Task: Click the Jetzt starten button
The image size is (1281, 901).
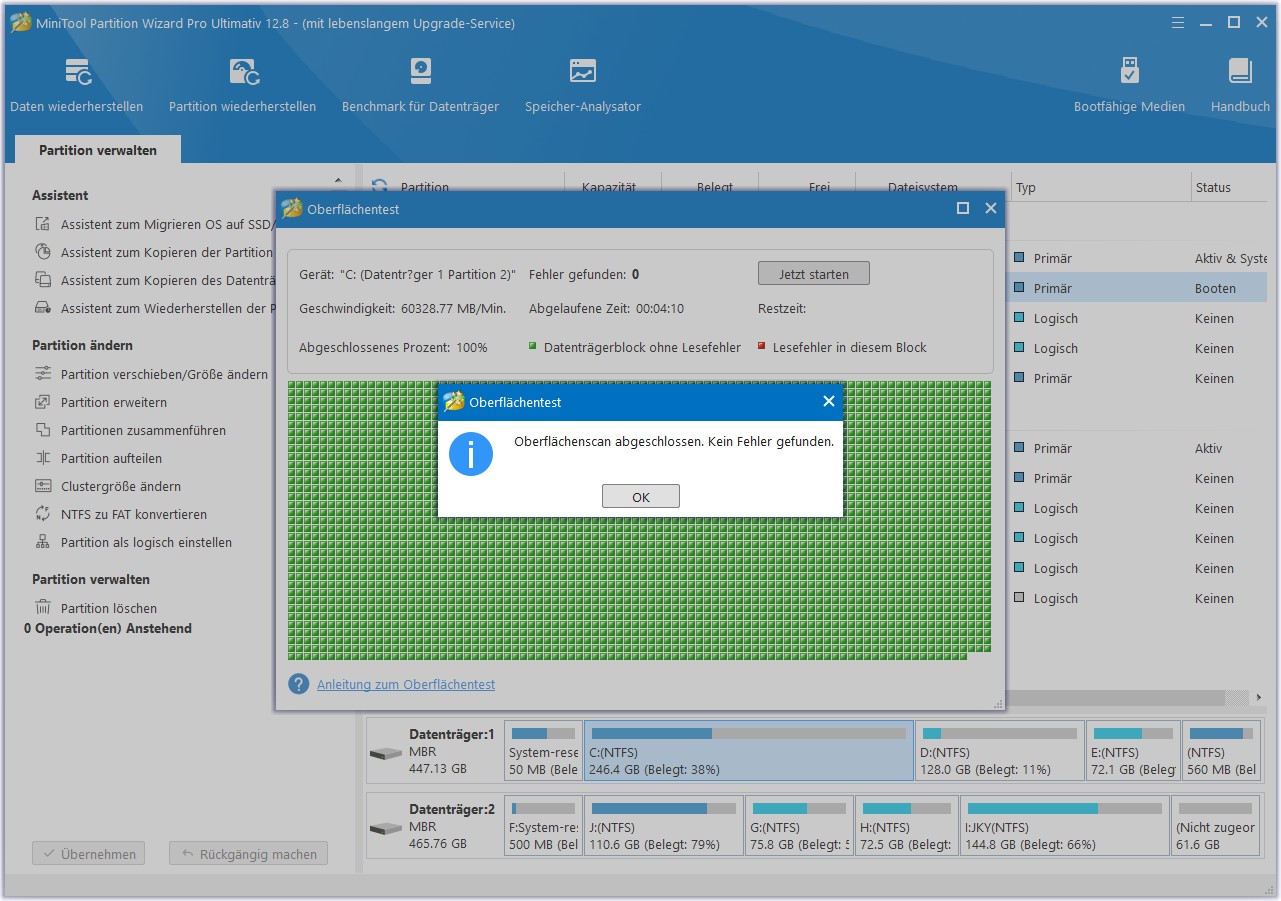Action: (x=814, y=274)
